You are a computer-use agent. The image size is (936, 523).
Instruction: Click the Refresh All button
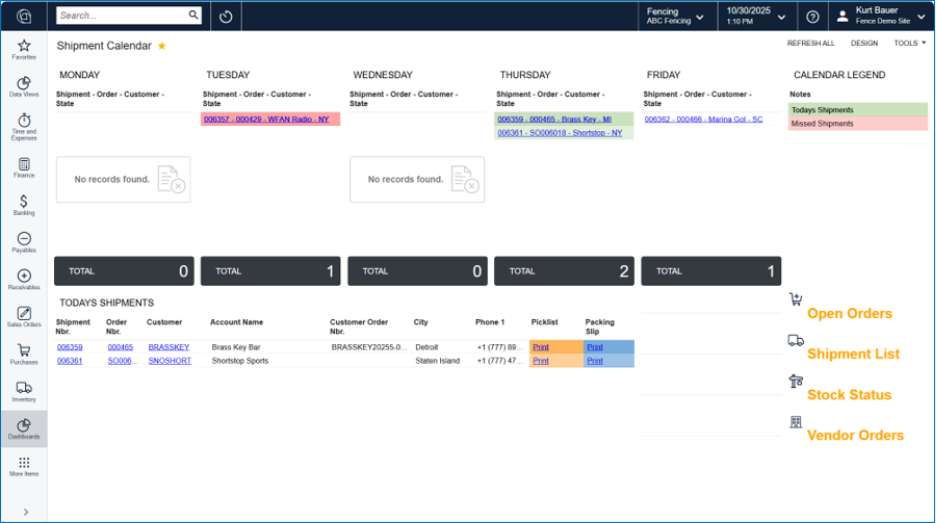click(x=810, y=43)
